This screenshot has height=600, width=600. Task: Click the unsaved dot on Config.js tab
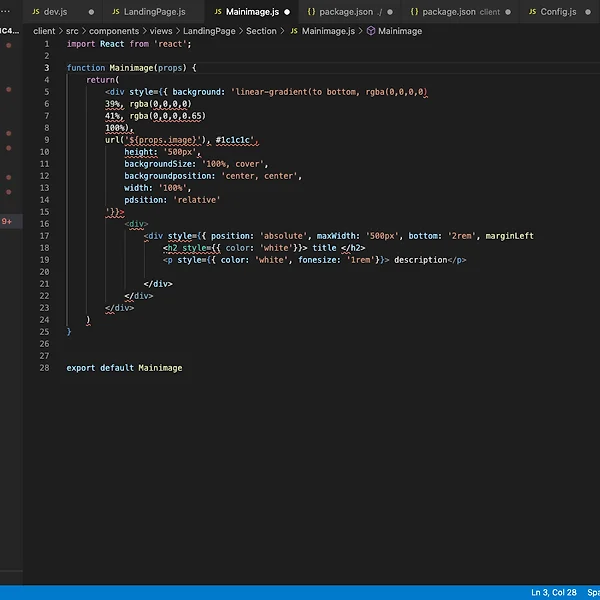pyautogui.click(x=589, y=12)
